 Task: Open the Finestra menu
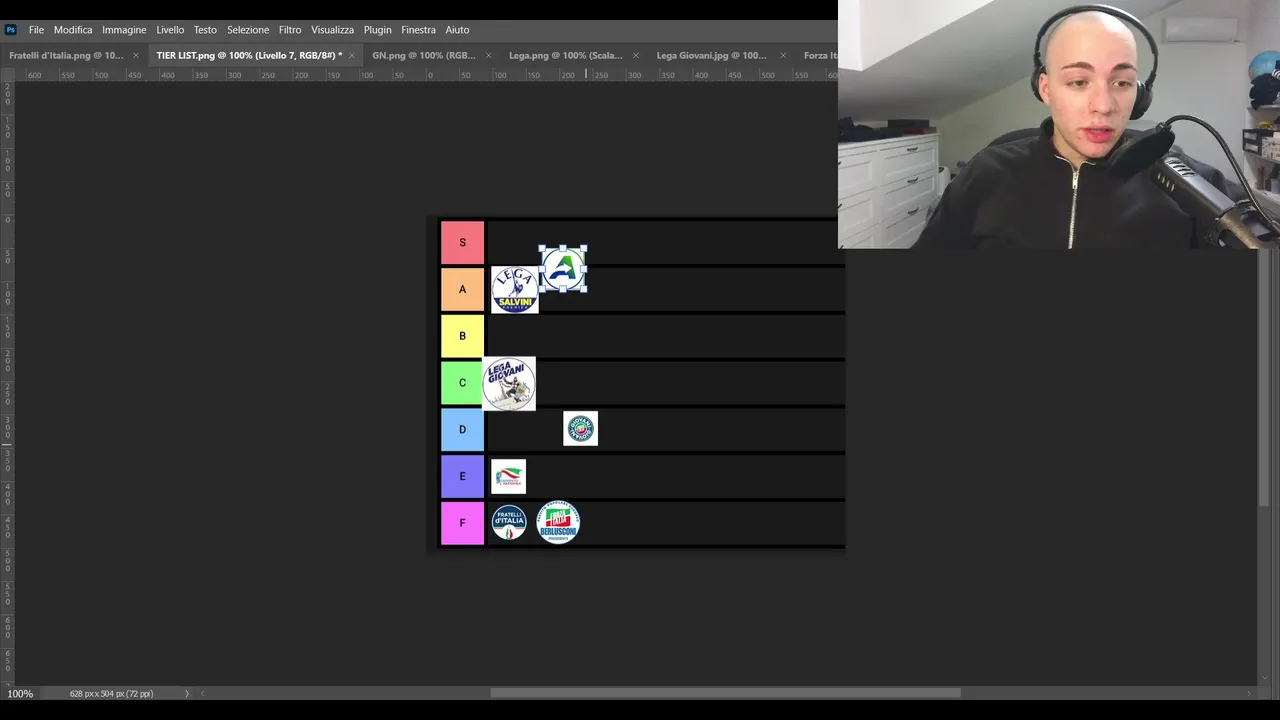pos(418,30)
